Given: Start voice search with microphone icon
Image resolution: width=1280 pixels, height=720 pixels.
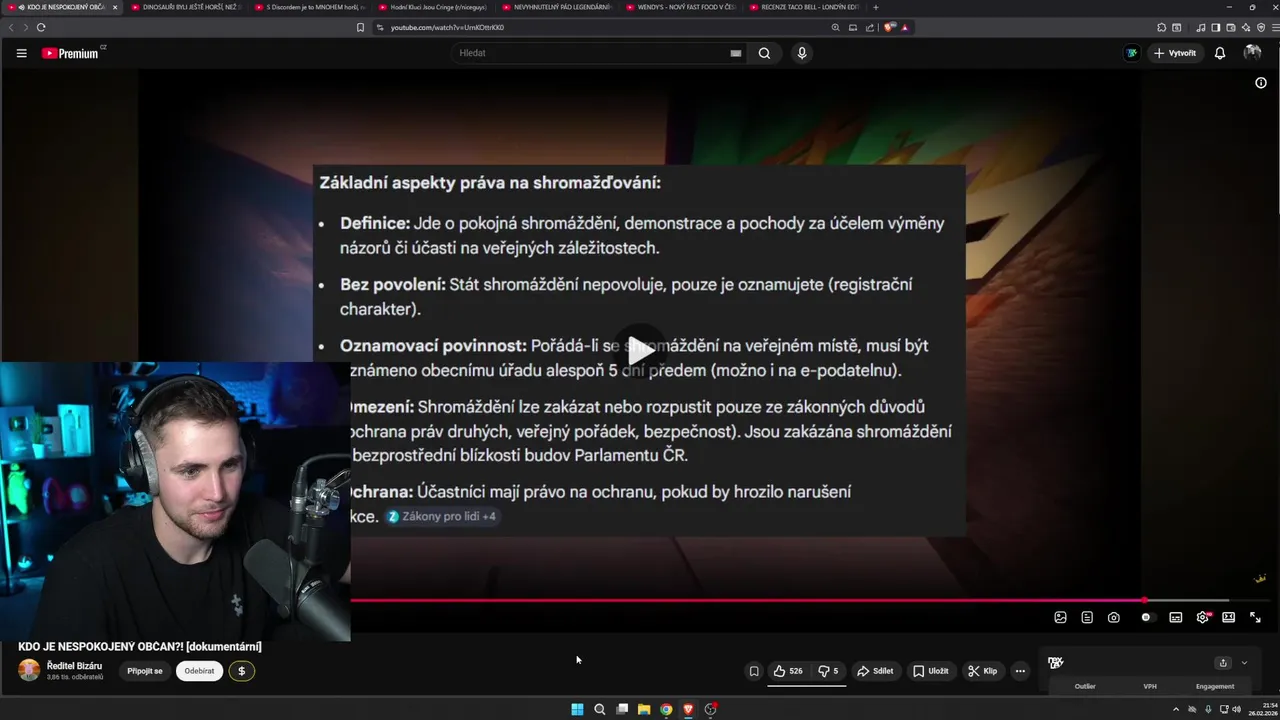Looking at the screenshot, I should (801, 53).
